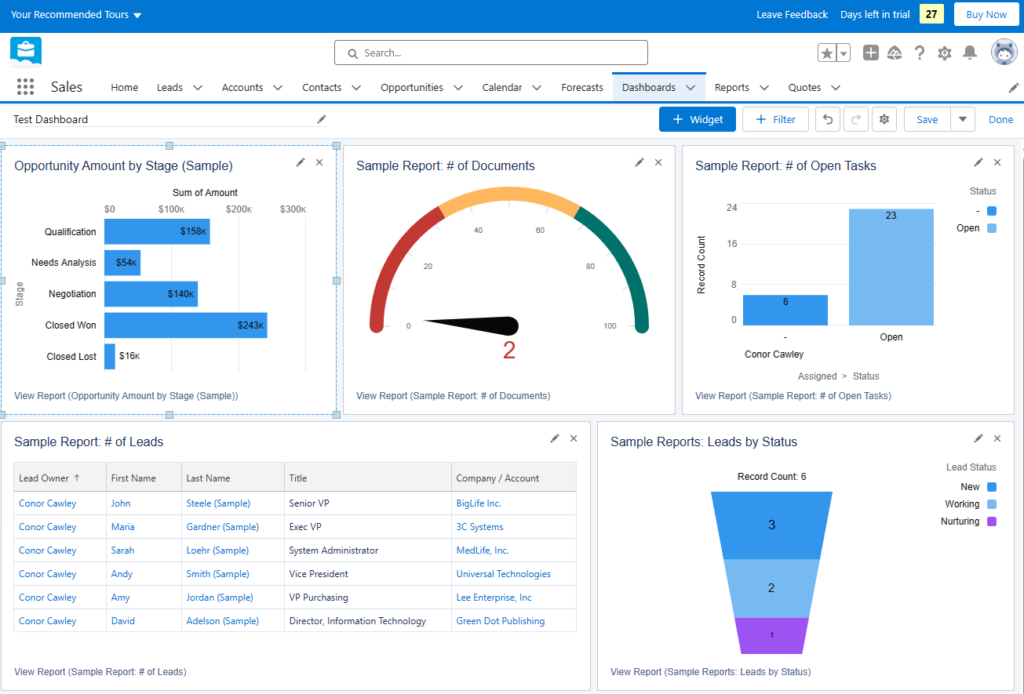Open the notifications bell
The width and height of the screenshot is (1024, 694).
tap(968, 52)
